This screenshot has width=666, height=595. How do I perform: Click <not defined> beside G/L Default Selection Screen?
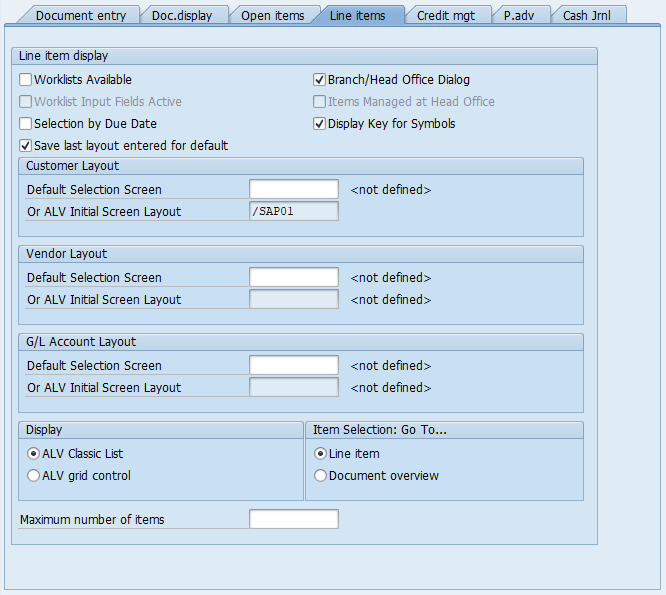391,366
